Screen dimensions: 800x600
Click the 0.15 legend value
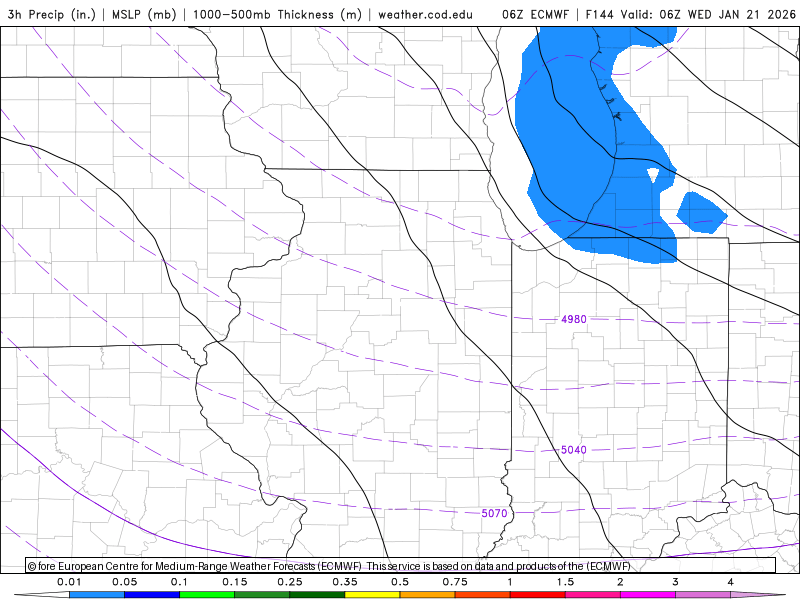coord(235,582)
